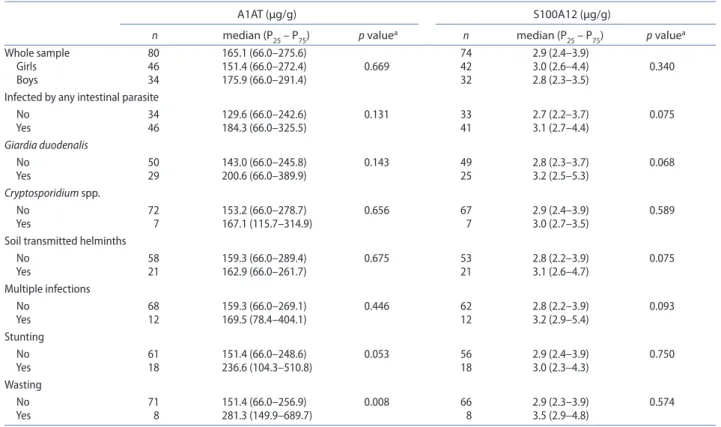Image resolution: width=721 pixels, height=427 pixels.
Task: Select the value '3.0 (2.6–4.4)'
Action: coord(561,66)
